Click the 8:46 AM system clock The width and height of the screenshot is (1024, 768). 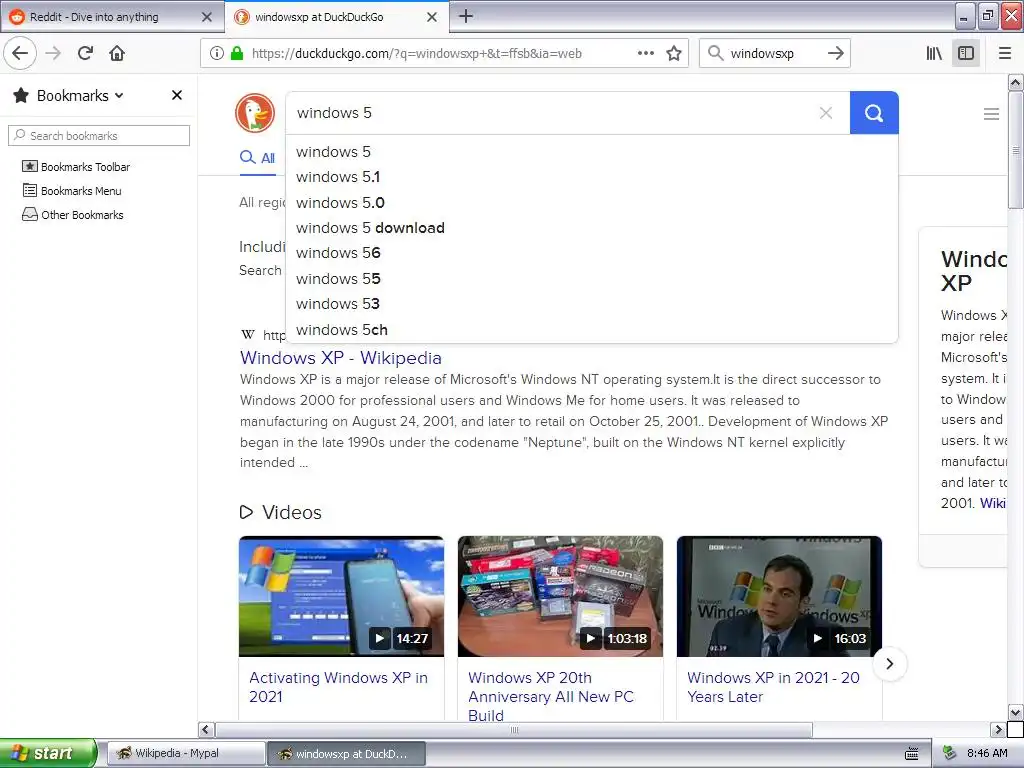987,753
